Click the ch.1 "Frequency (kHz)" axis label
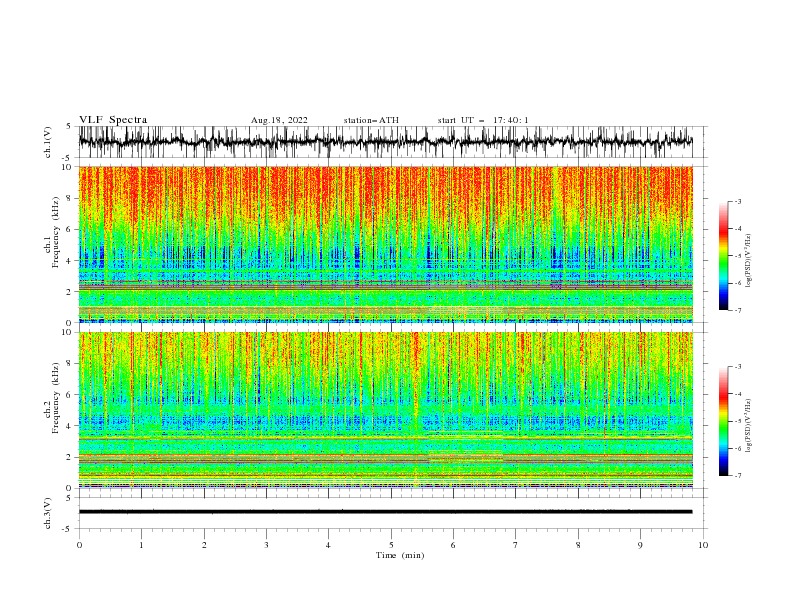 point(56,232)
